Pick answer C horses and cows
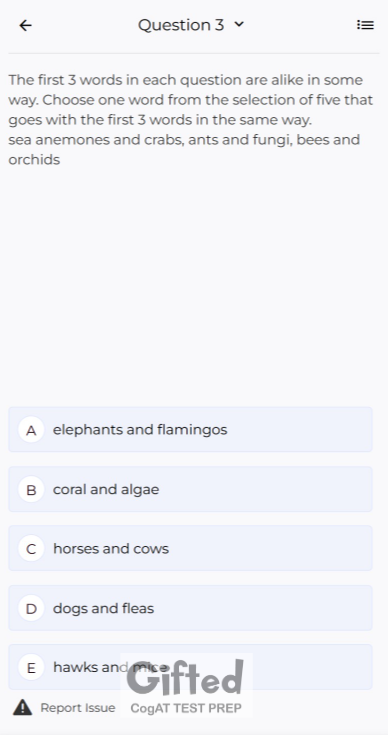This screenshot has height=735, width=388. (x=190, y=548)
